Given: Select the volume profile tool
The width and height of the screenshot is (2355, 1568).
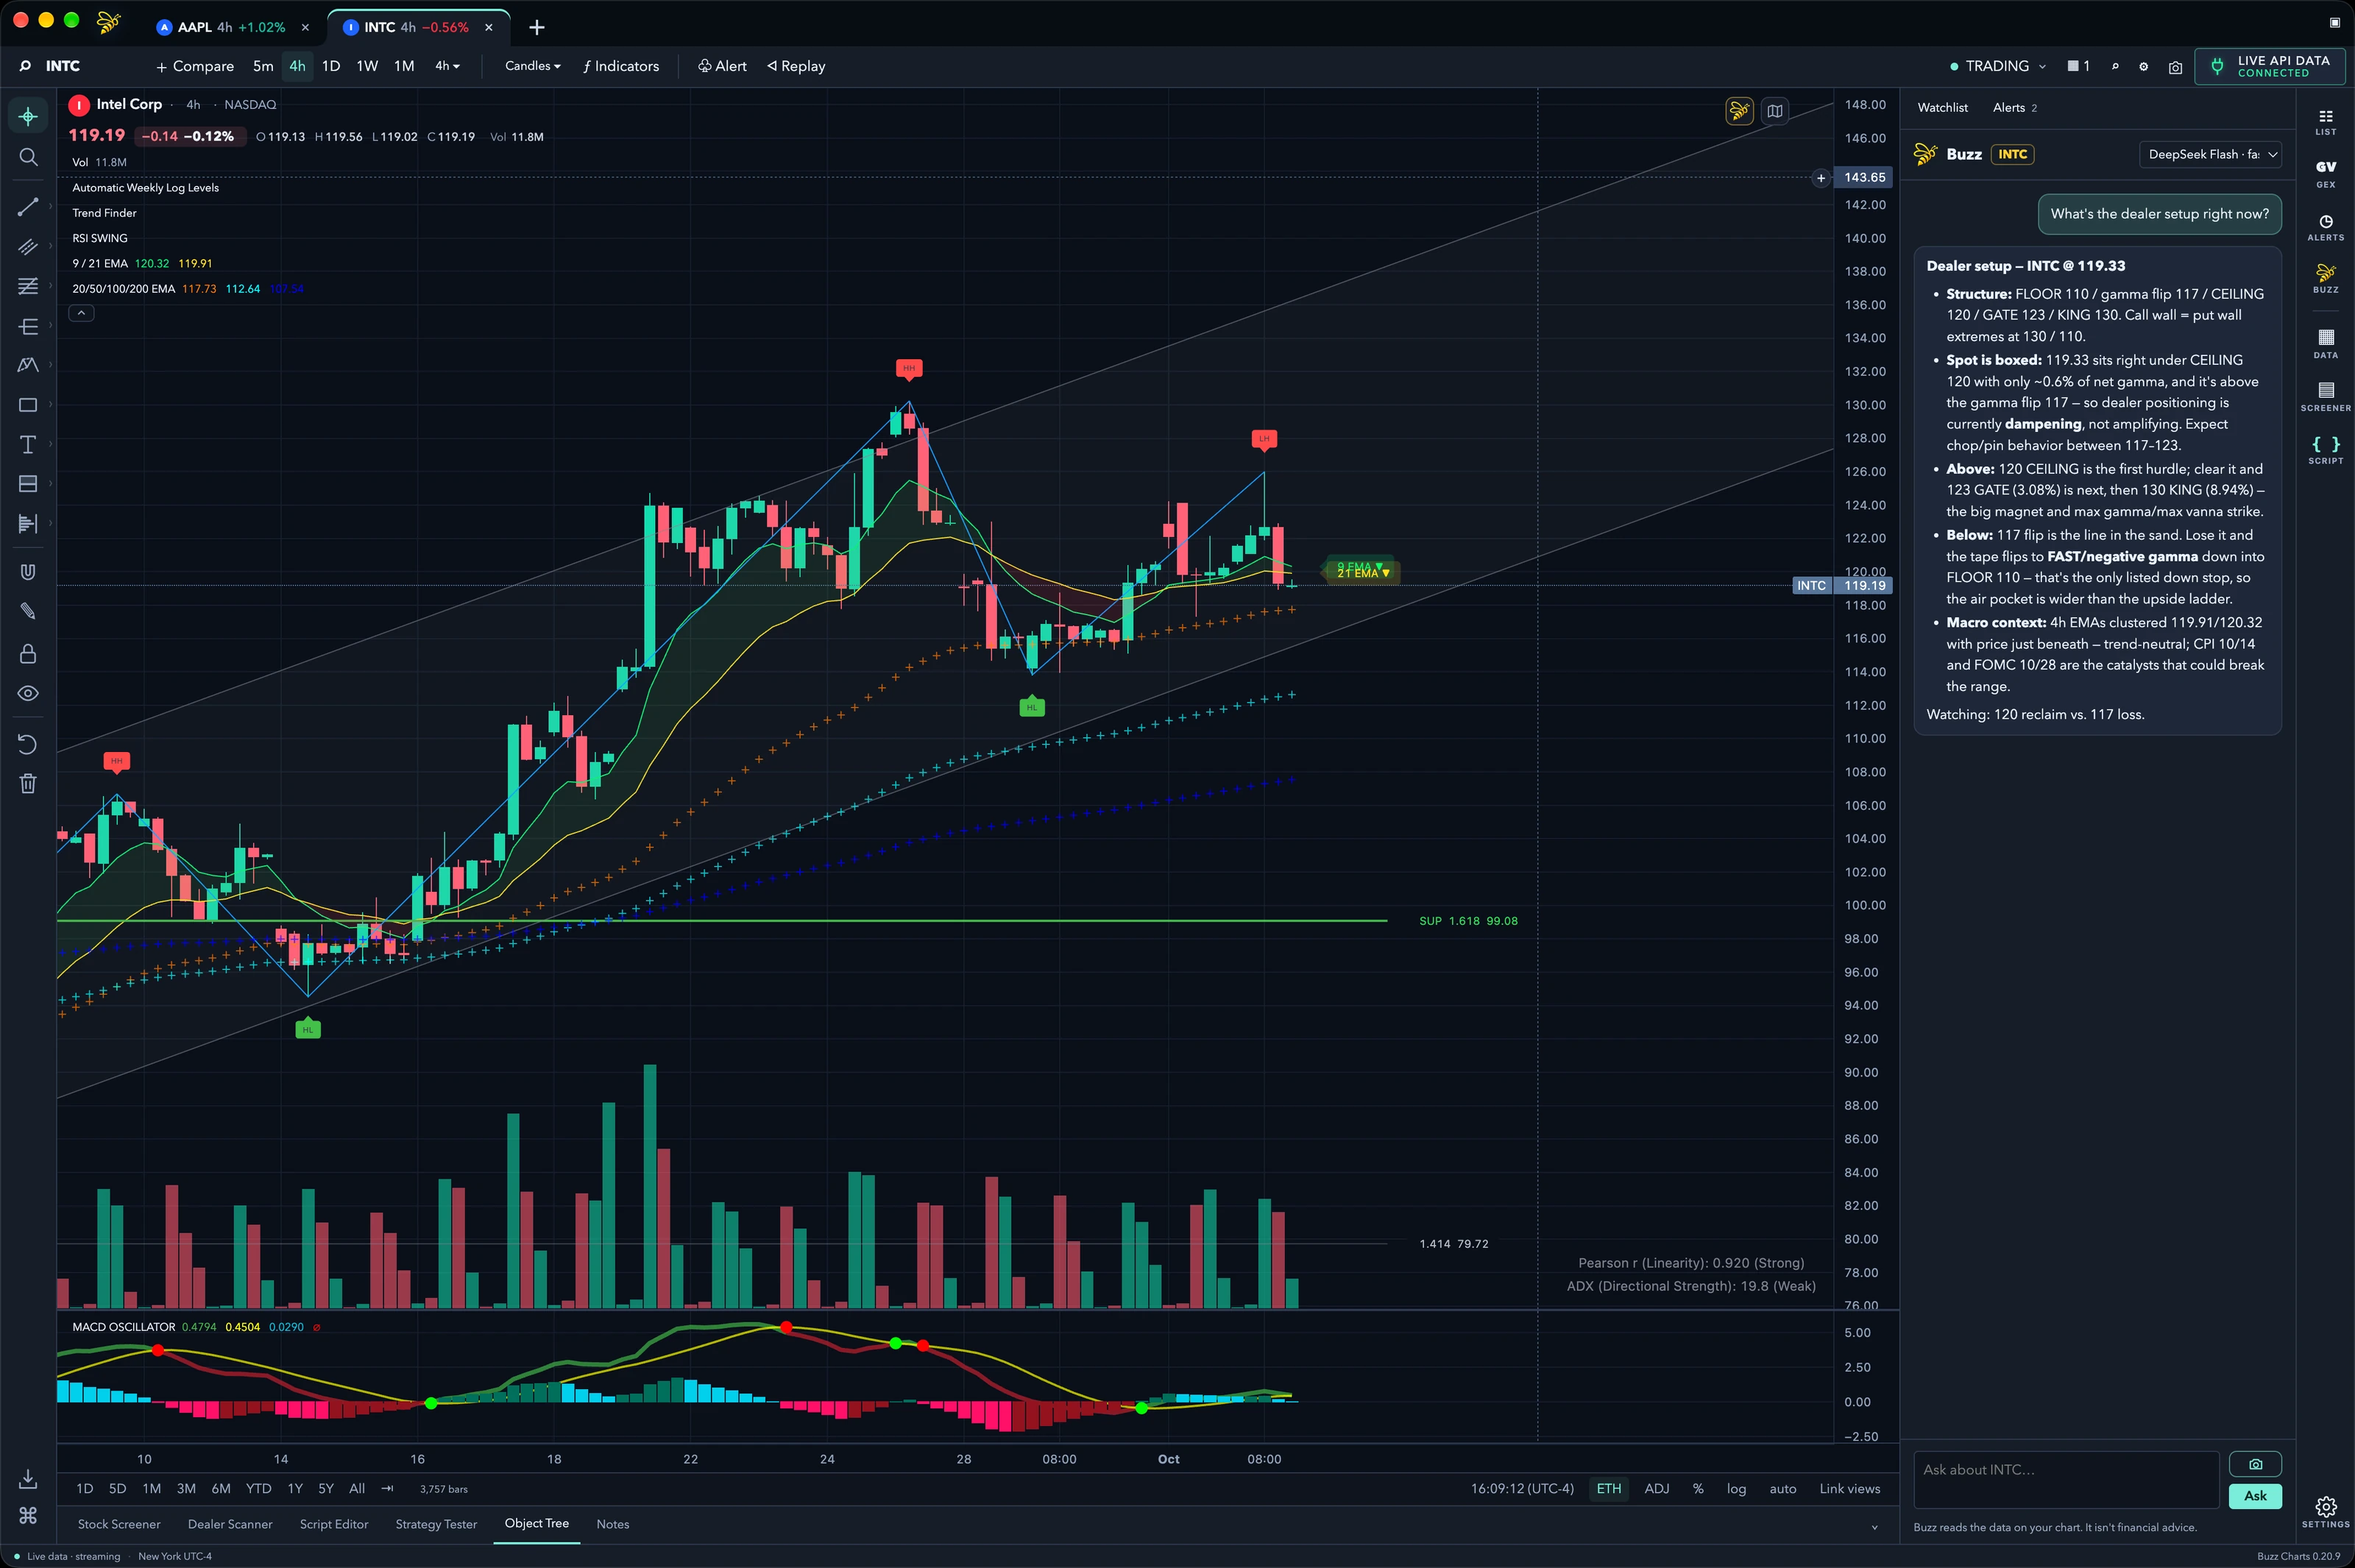Looking at the screenshot, I should coord(28,523).
